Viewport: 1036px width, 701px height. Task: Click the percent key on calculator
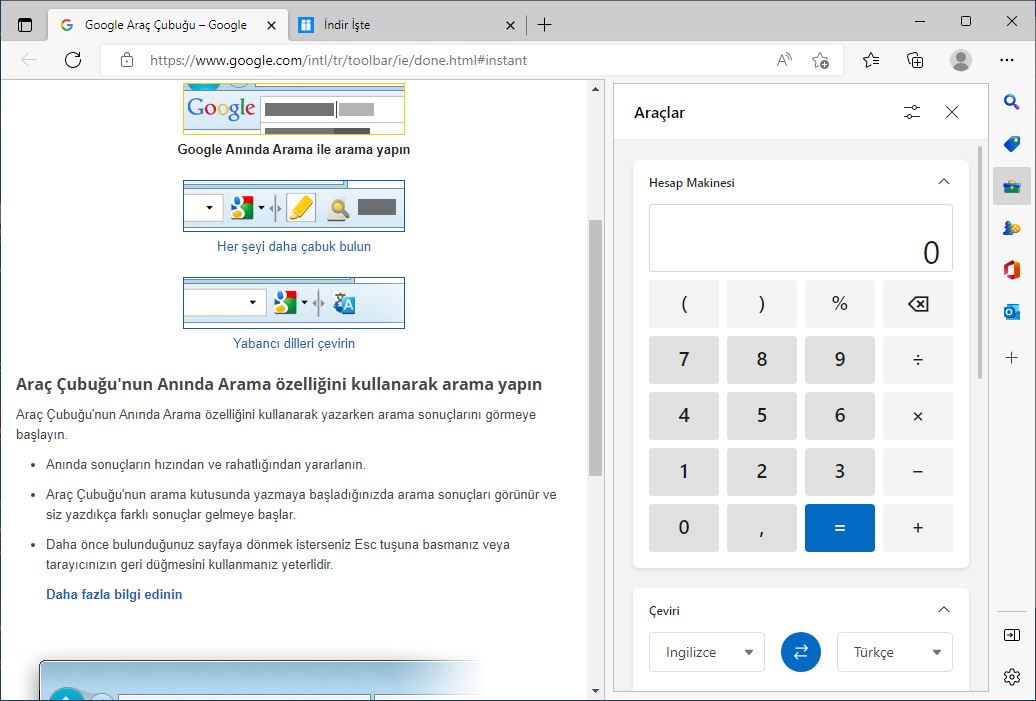coord(840,304)
